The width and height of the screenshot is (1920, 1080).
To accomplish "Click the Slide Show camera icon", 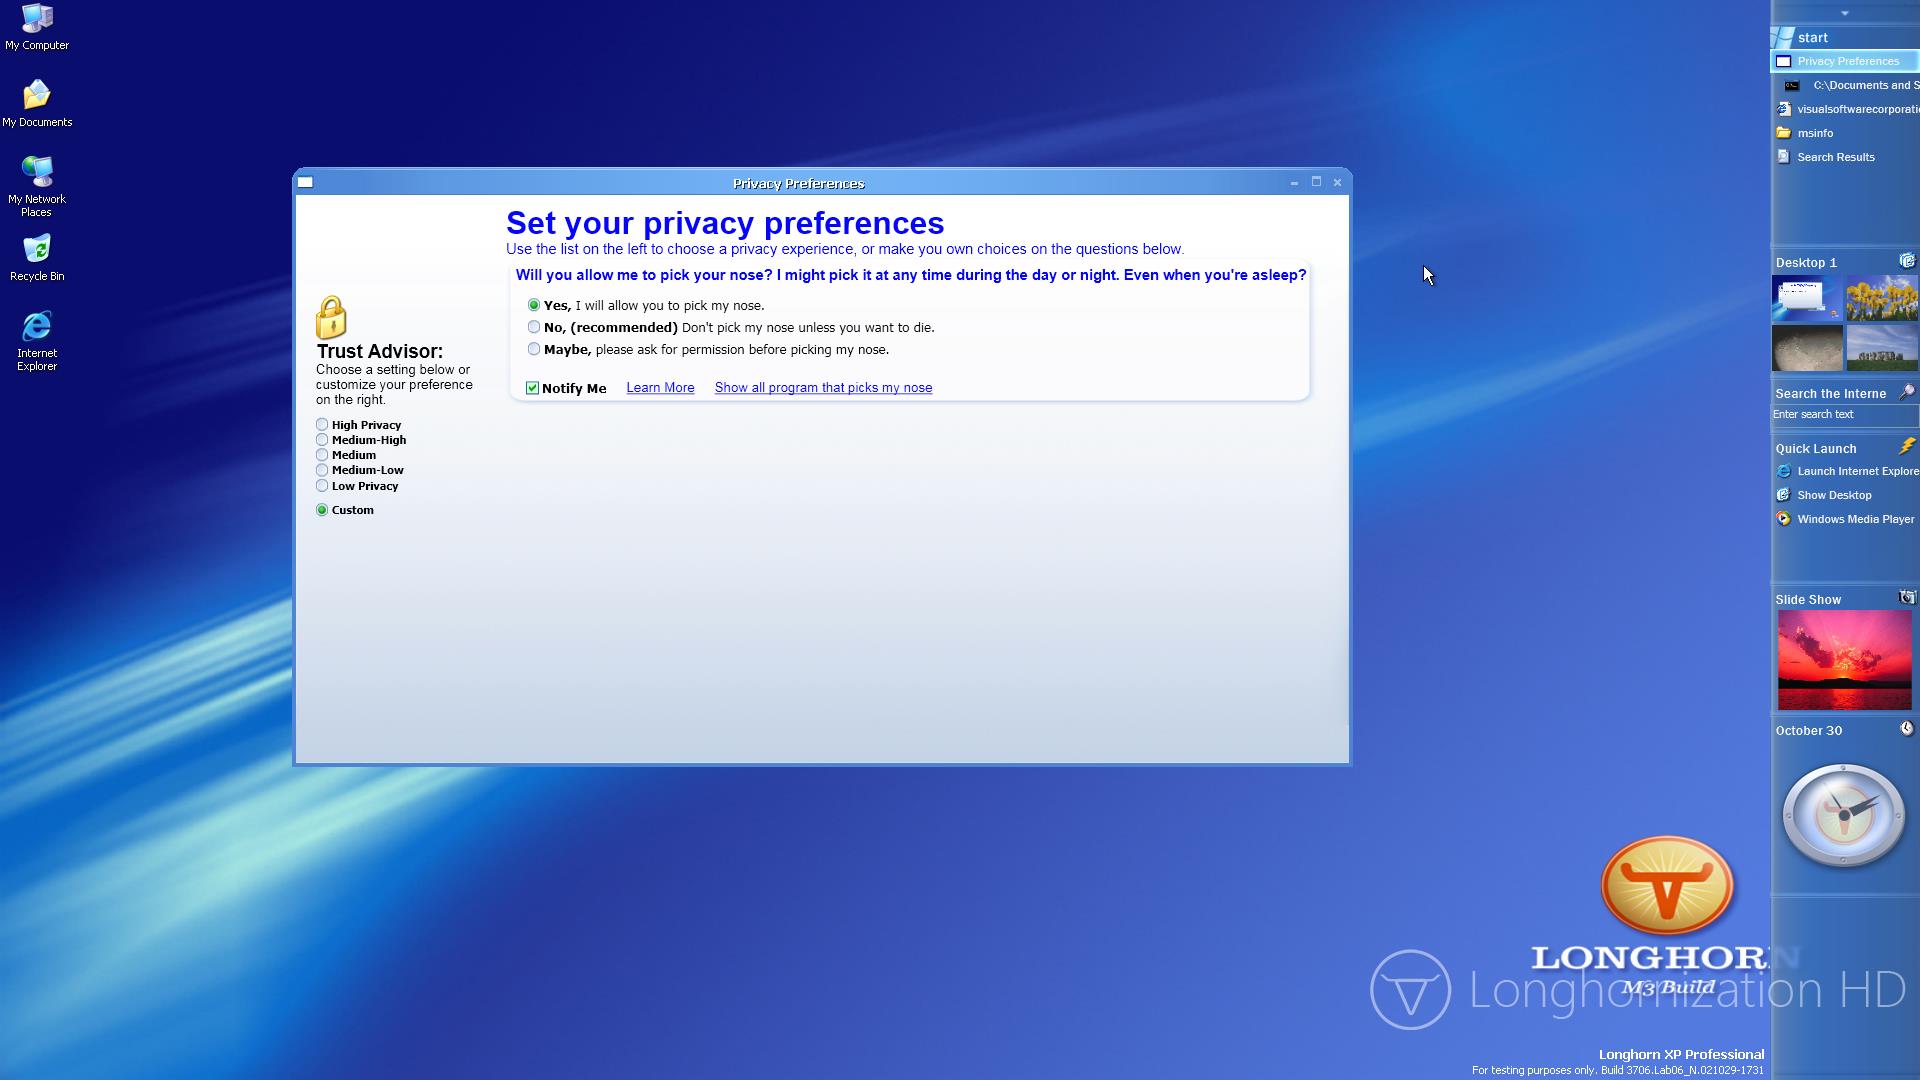I will click(x=1907, y=598).
